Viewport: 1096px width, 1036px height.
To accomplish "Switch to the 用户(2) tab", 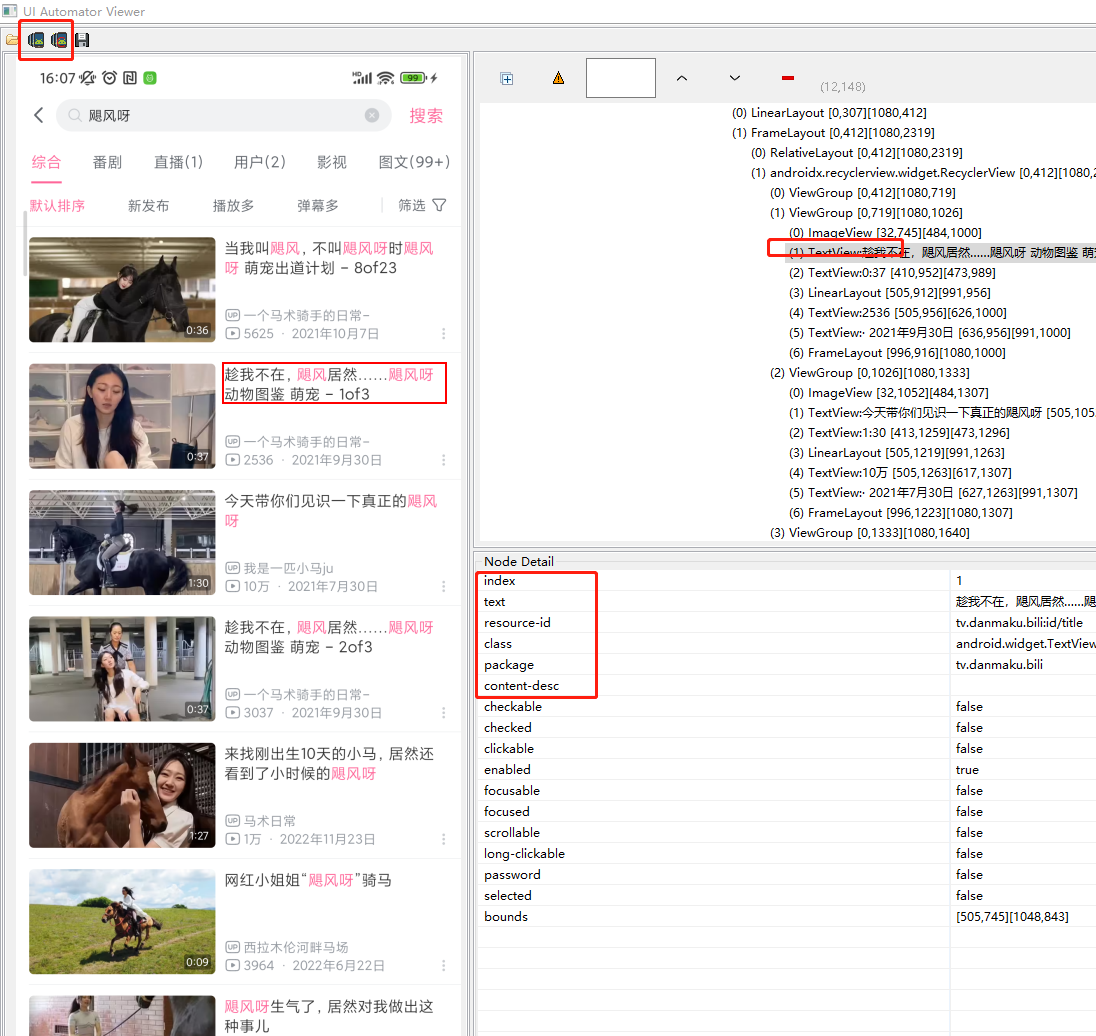I will point(259,162).
